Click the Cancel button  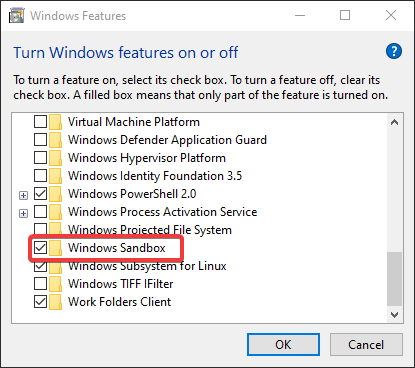(x=366, y=345)
